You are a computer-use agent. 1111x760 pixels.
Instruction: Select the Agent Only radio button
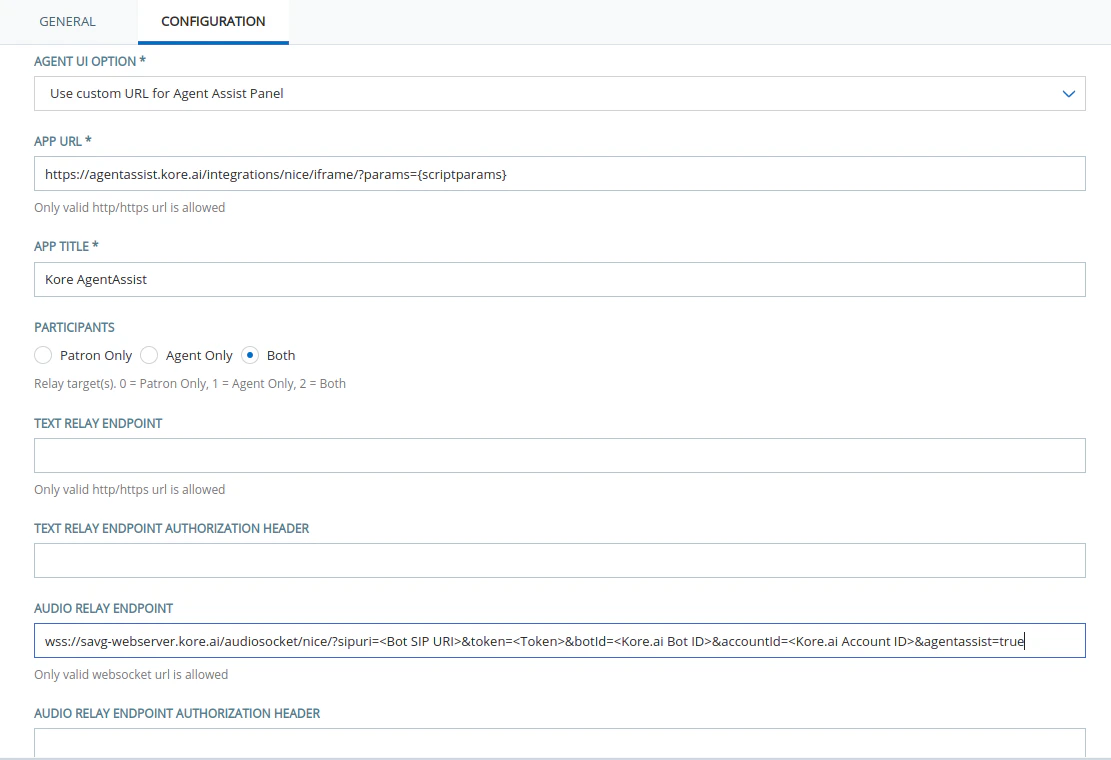[149, 355]
